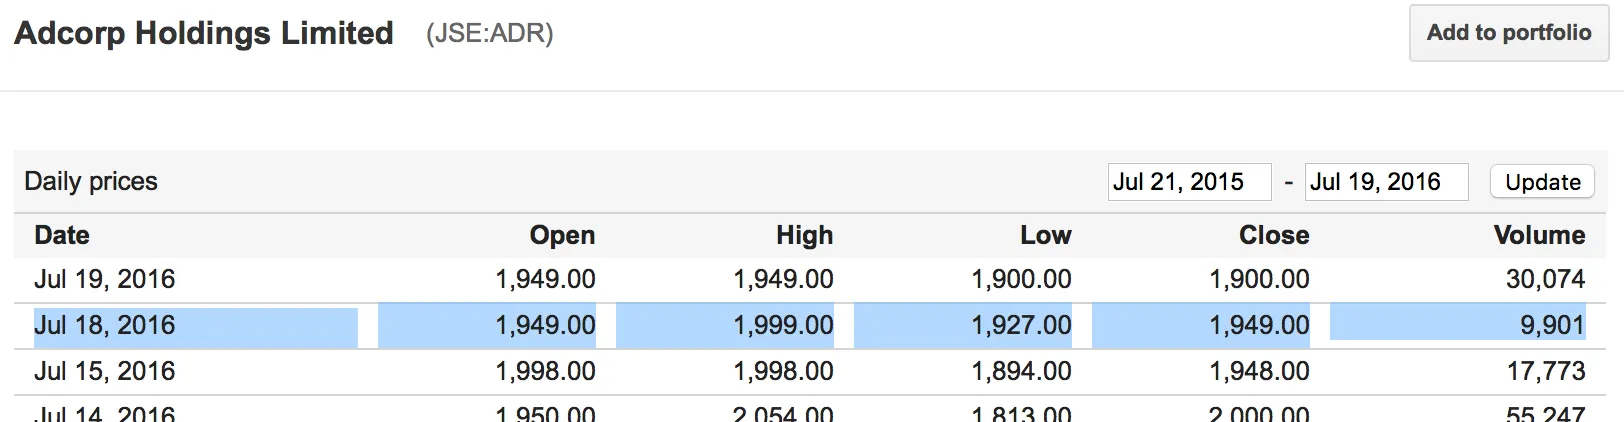Select the High column header
Image resolution: width=1624 pixels, height=422 pixels.
tap(804, 235)
